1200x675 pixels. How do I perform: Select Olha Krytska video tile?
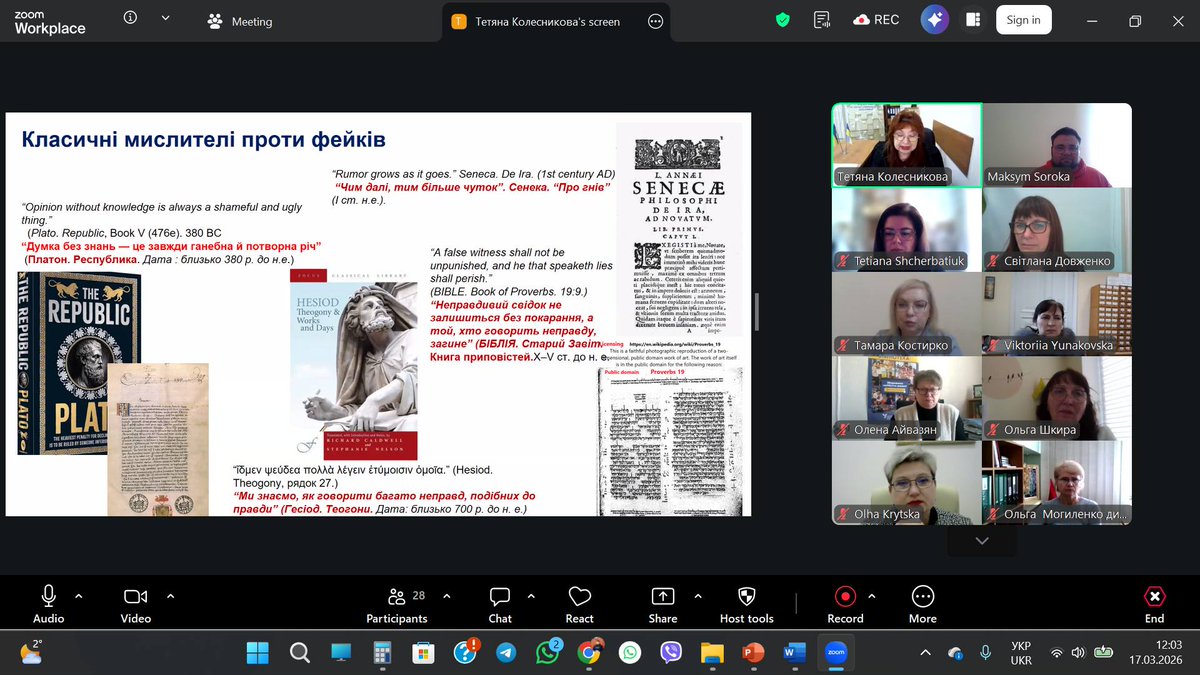[907, 483]
